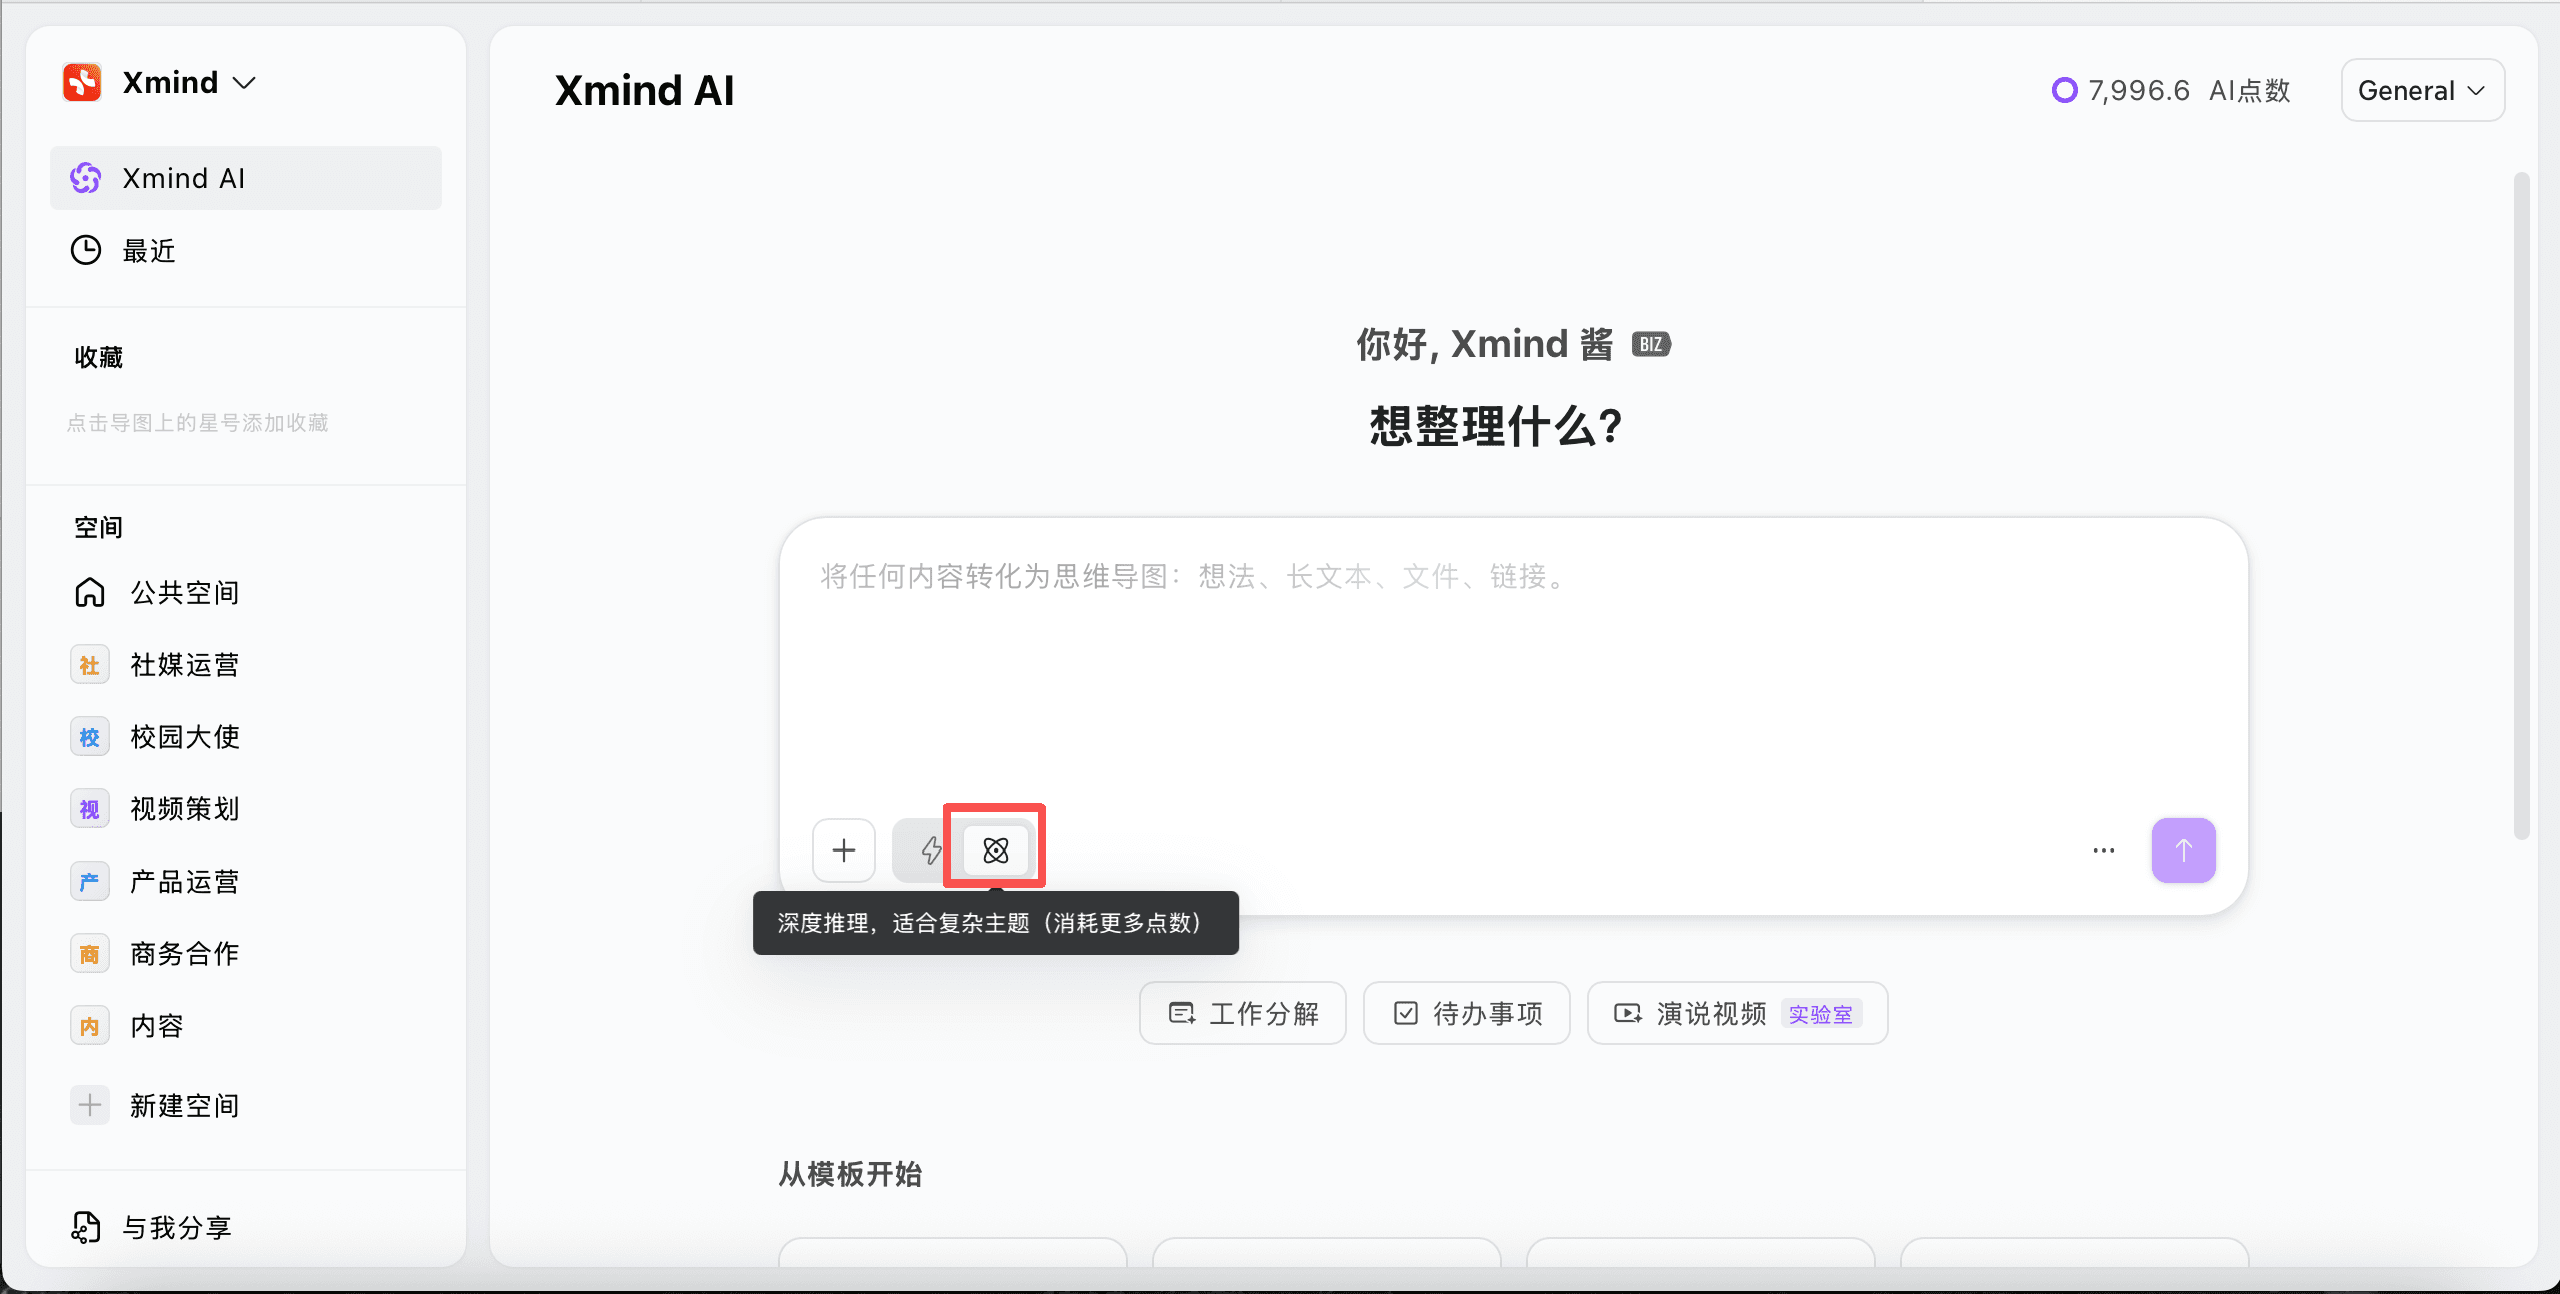Click the plus icon beside 新建空间
This screenshot has width=2560, height=1294.
tap(90, 1105)
